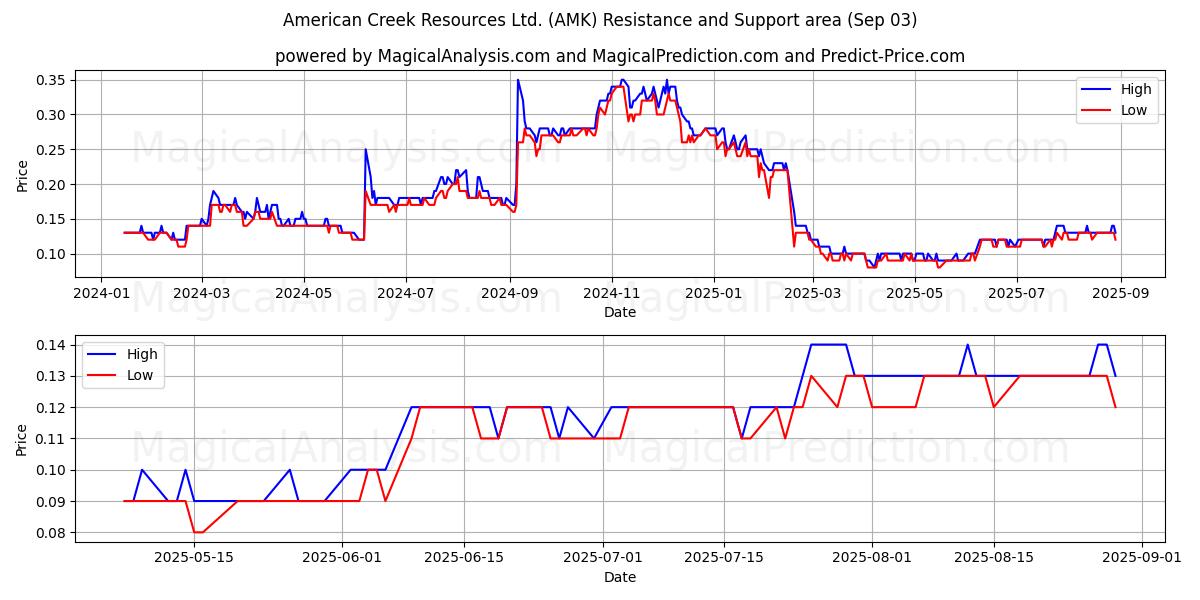Click the 0.20 y-axis tick in top chart

tap(52, 185)
